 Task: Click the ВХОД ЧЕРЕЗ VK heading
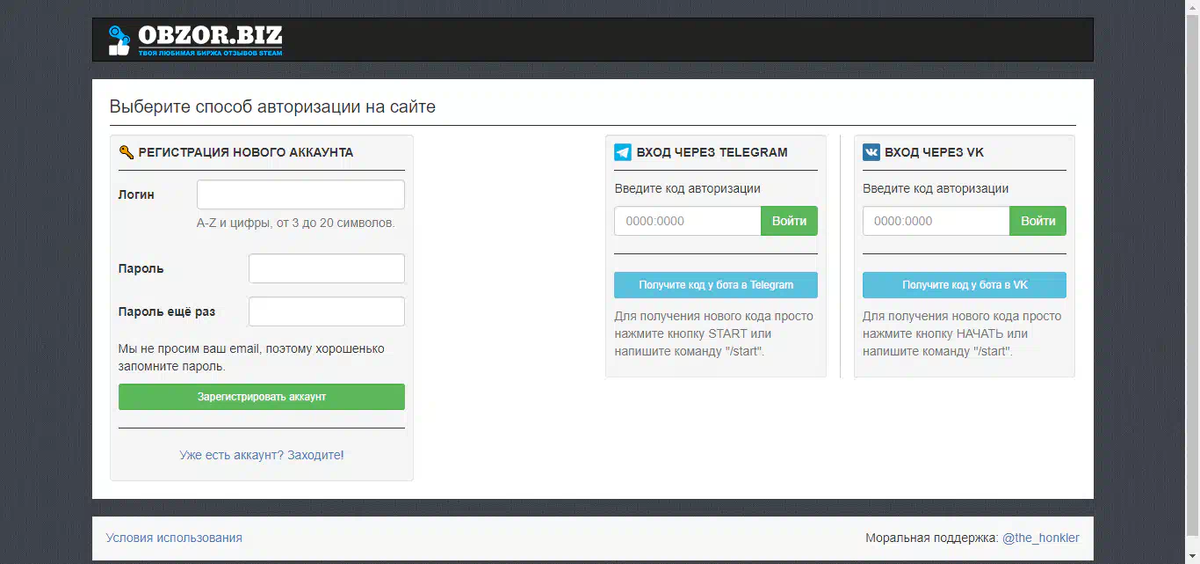[934, 153]
